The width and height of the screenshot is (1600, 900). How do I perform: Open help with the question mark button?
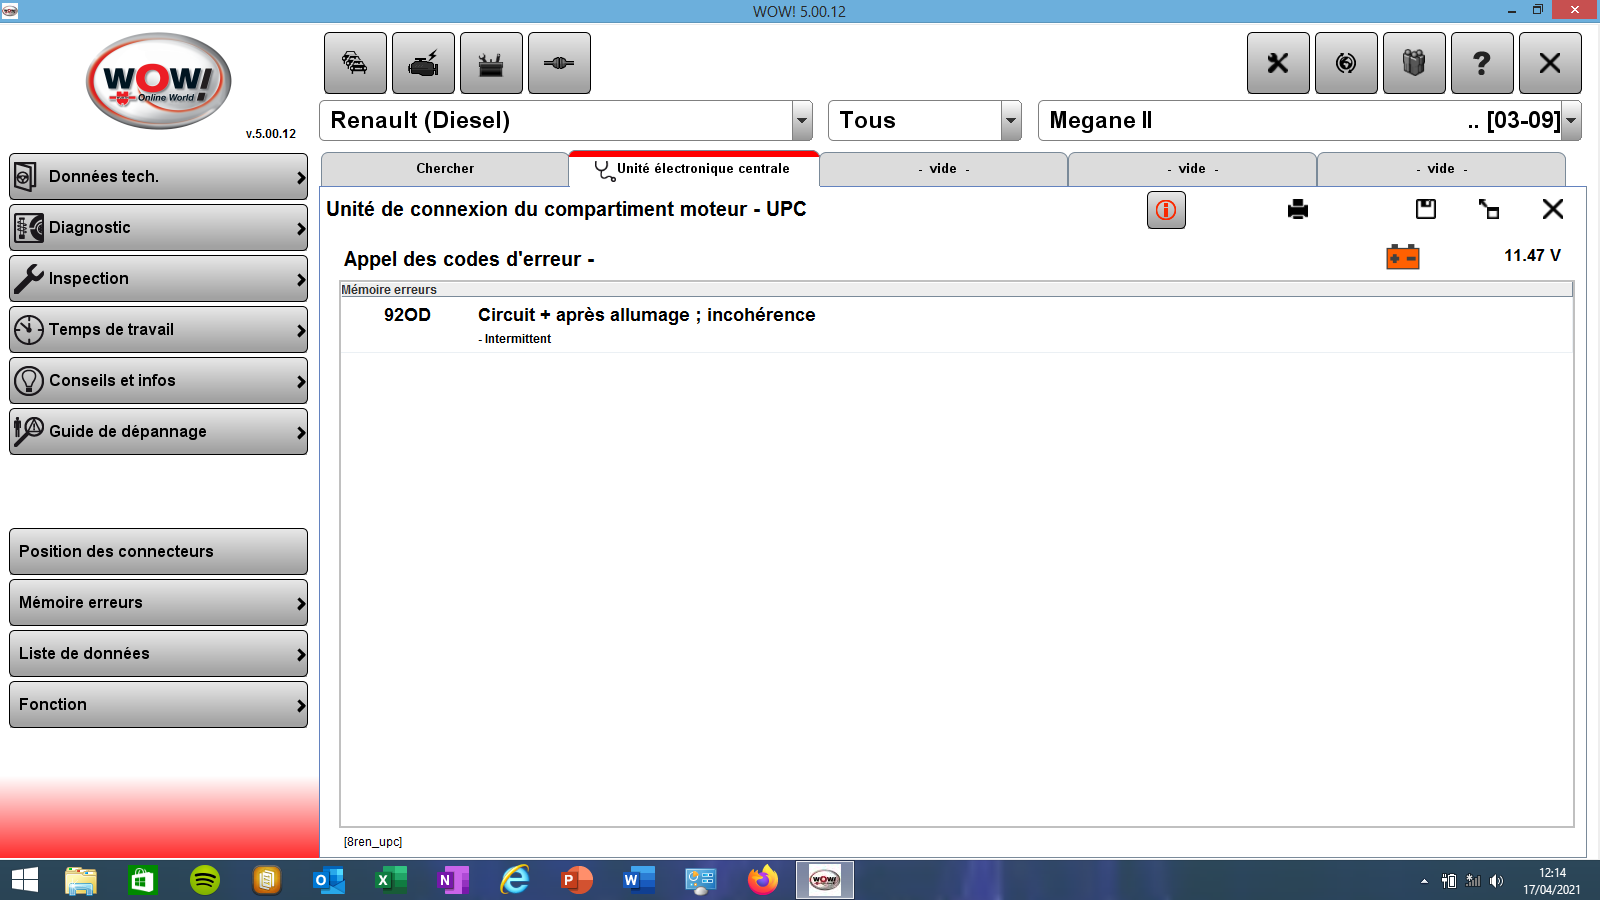(1482, 63)
